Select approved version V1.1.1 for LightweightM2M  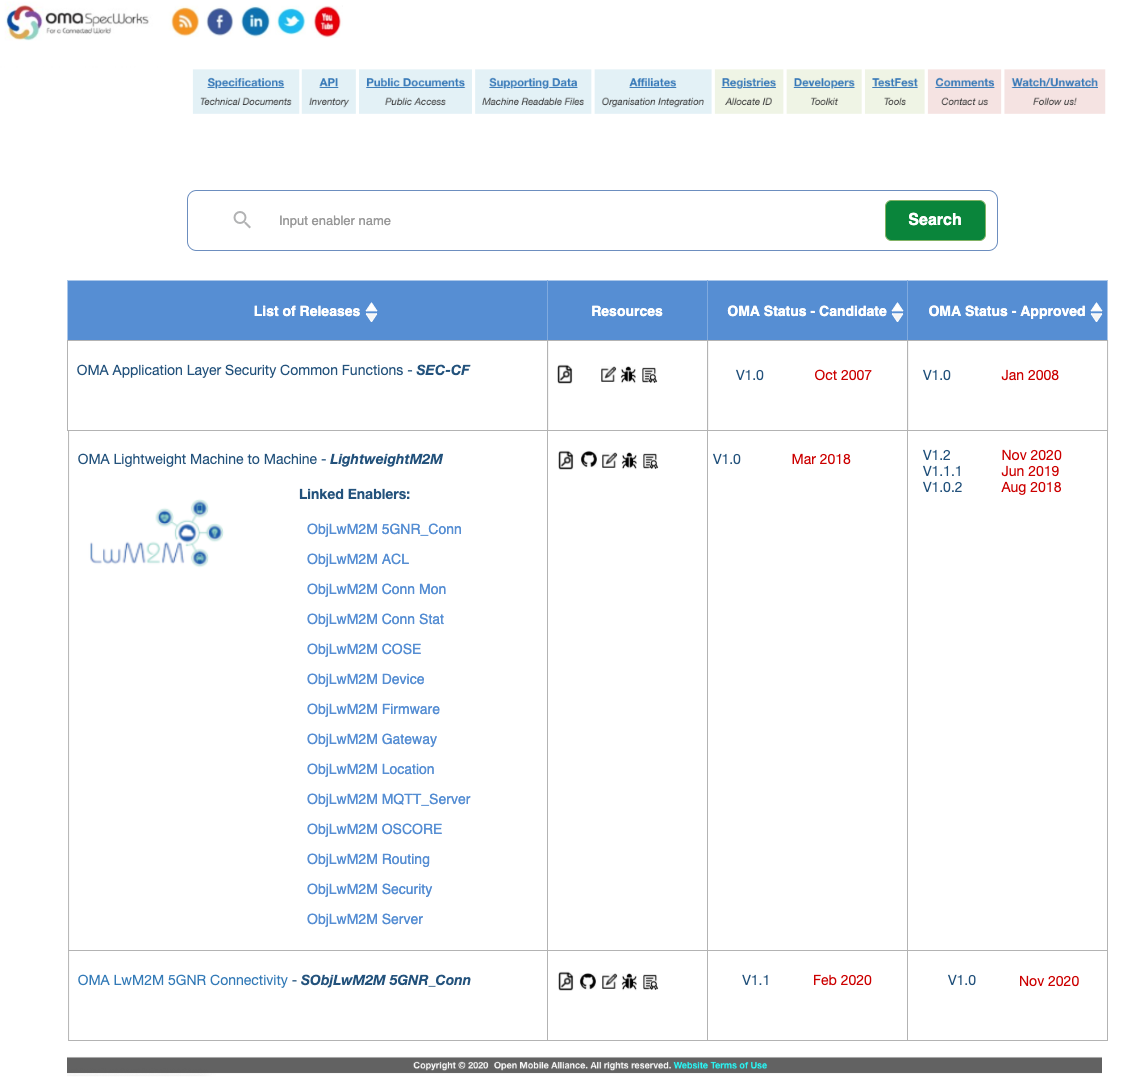click(x=942, y=472)
